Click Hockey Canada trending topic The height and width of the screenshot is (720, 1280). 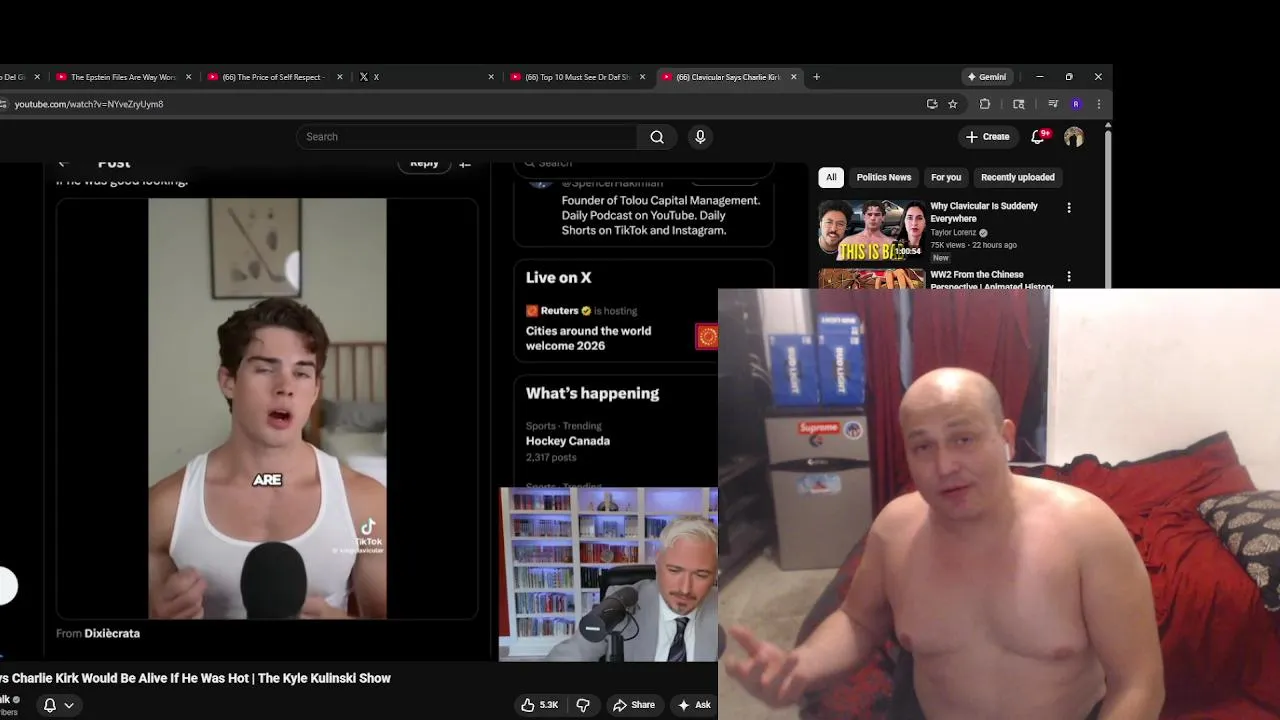coord(568,441)
